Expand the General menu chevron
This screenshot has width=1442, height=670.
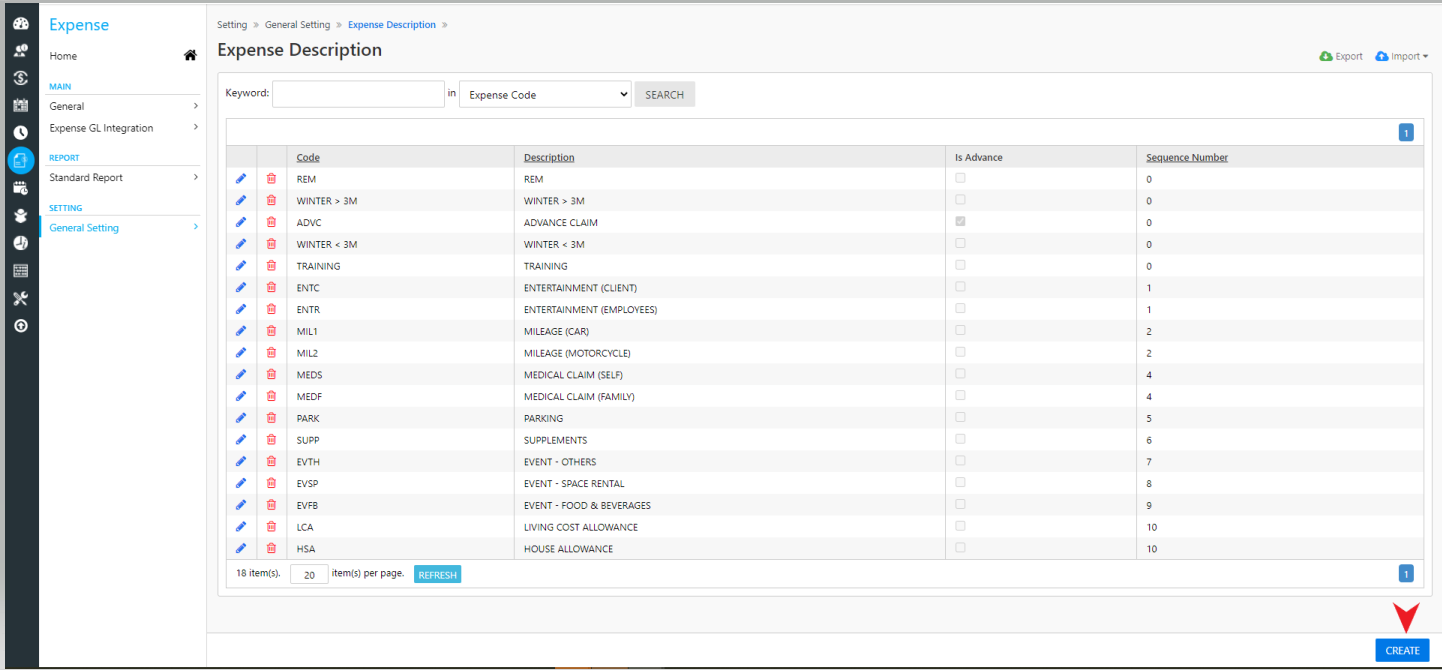pos(196,106)
